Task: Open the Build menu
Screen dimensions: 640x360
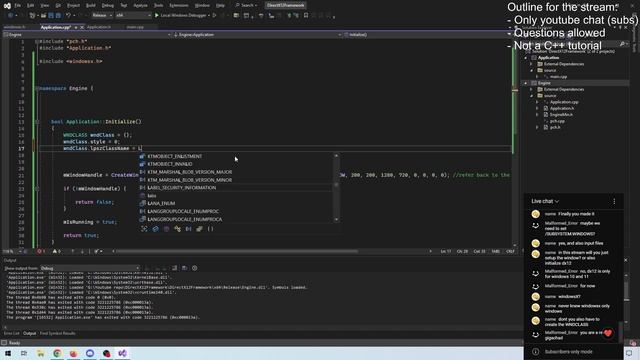Action: (91, 5)
